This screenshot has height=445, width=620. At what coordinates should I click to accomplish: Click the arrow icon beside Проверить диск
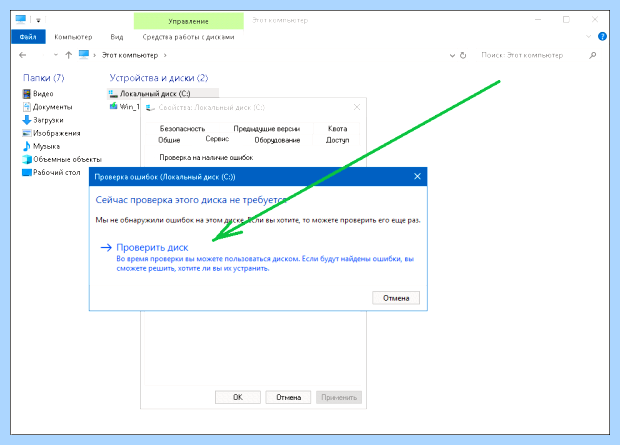click(x=106, y=248)
